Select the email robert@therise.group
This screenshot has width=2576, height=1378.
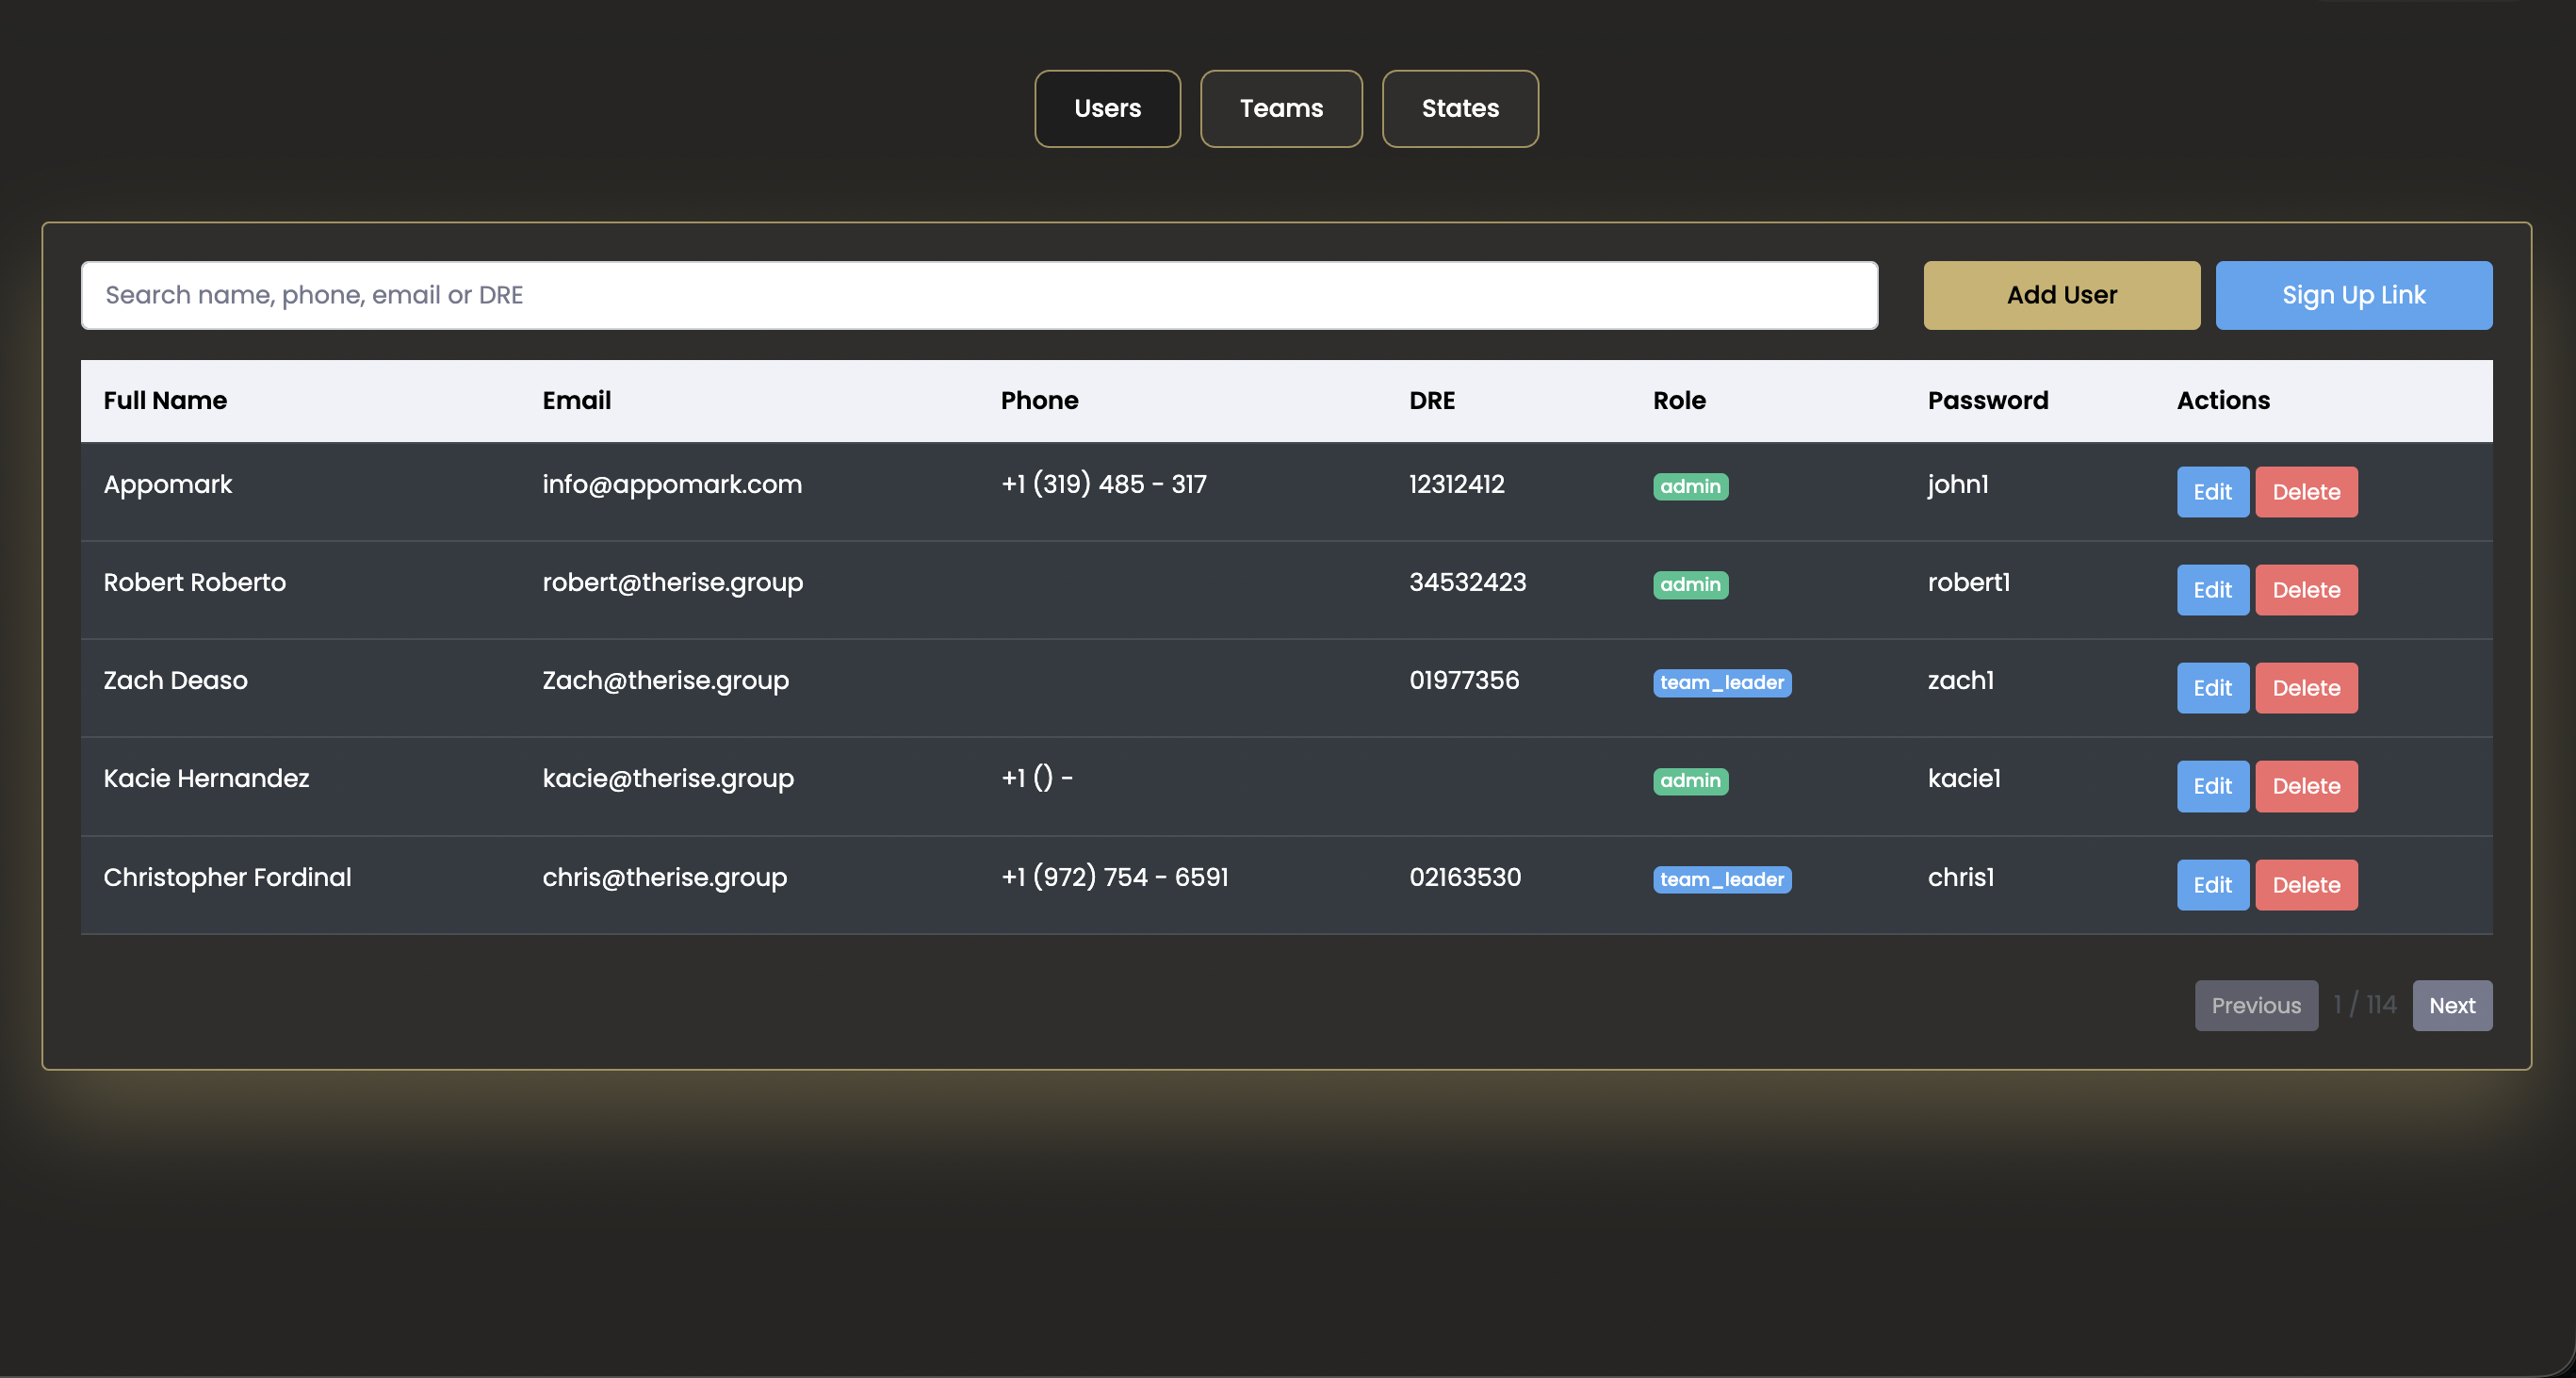pyautogui.click(x=673, y=582)
